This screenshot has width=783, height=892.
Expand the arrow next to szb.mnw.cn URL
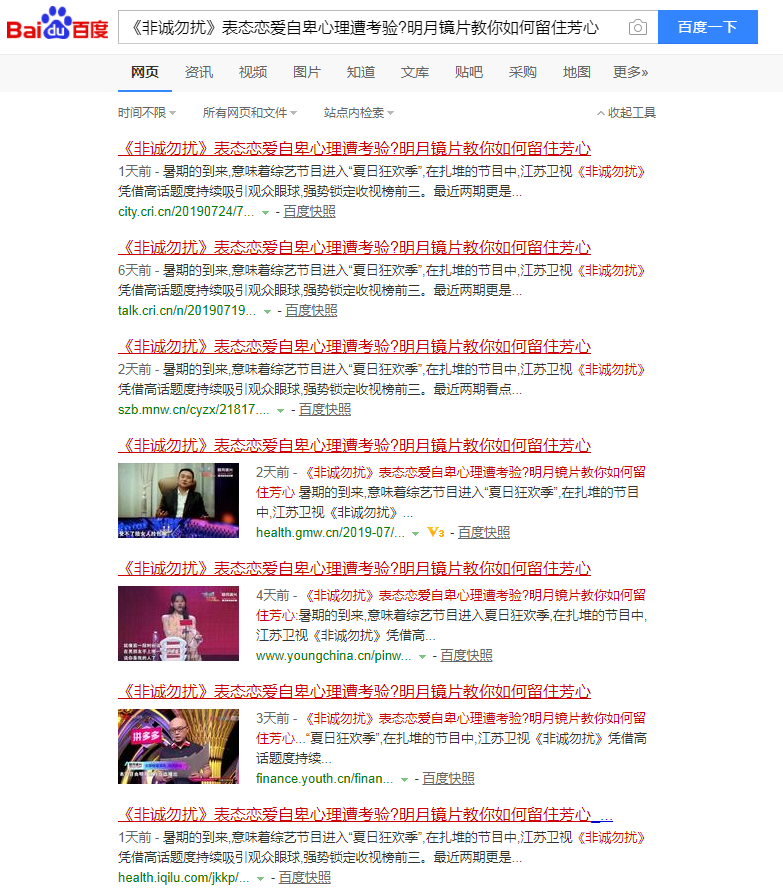281,411
